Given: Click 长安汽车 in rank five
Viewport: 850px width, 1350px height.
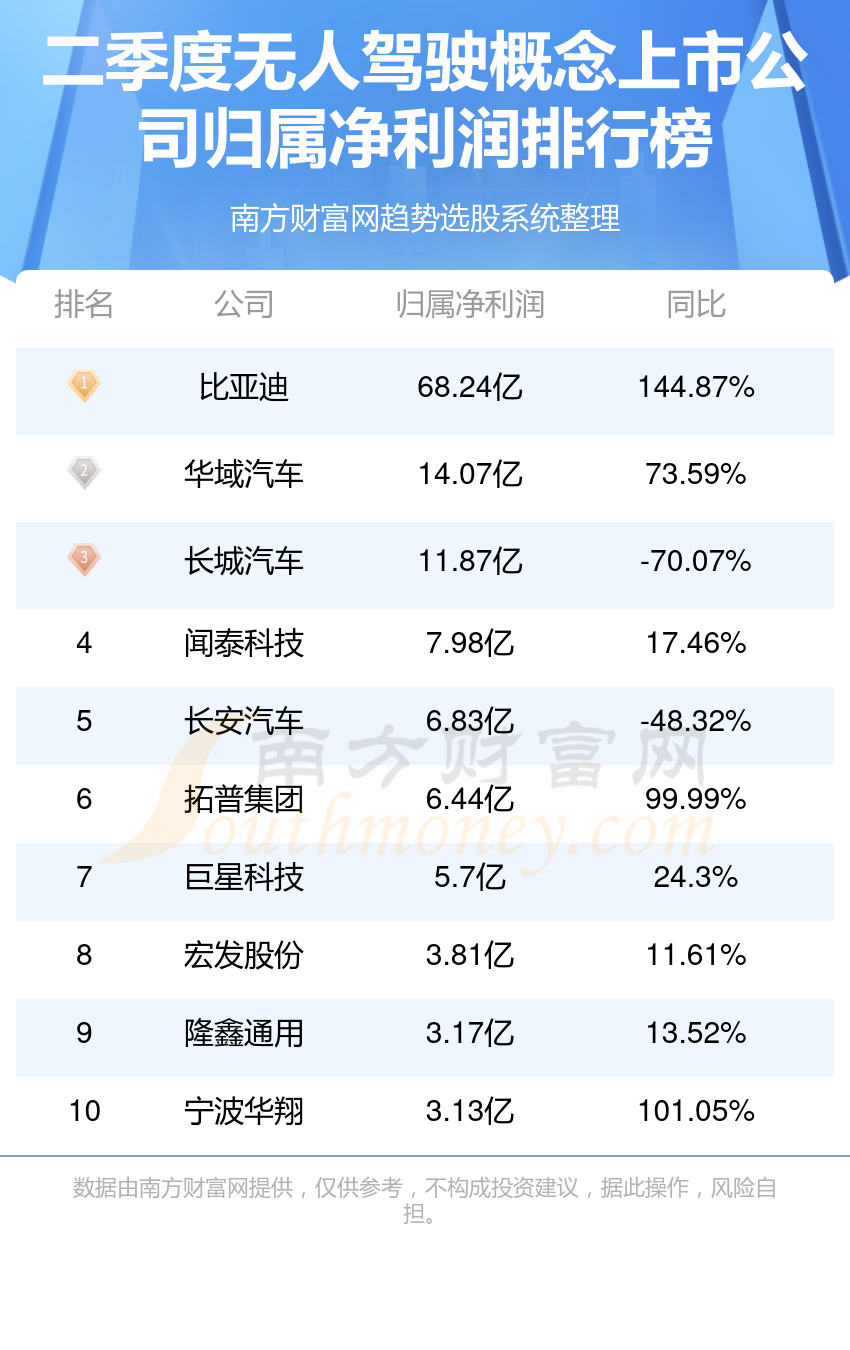Looking at the screenshot, I should coord(244,721).
